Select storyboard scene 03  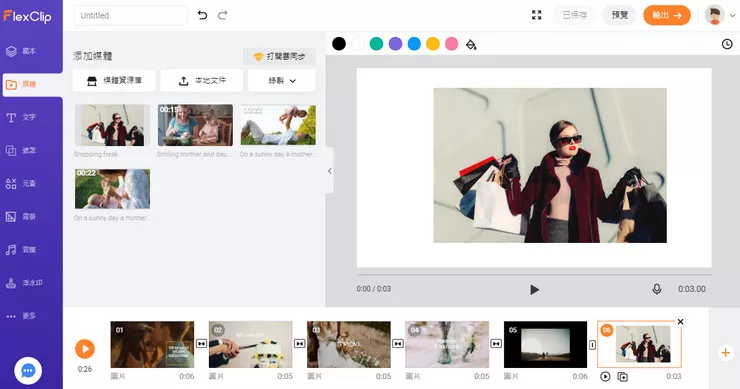349,345
